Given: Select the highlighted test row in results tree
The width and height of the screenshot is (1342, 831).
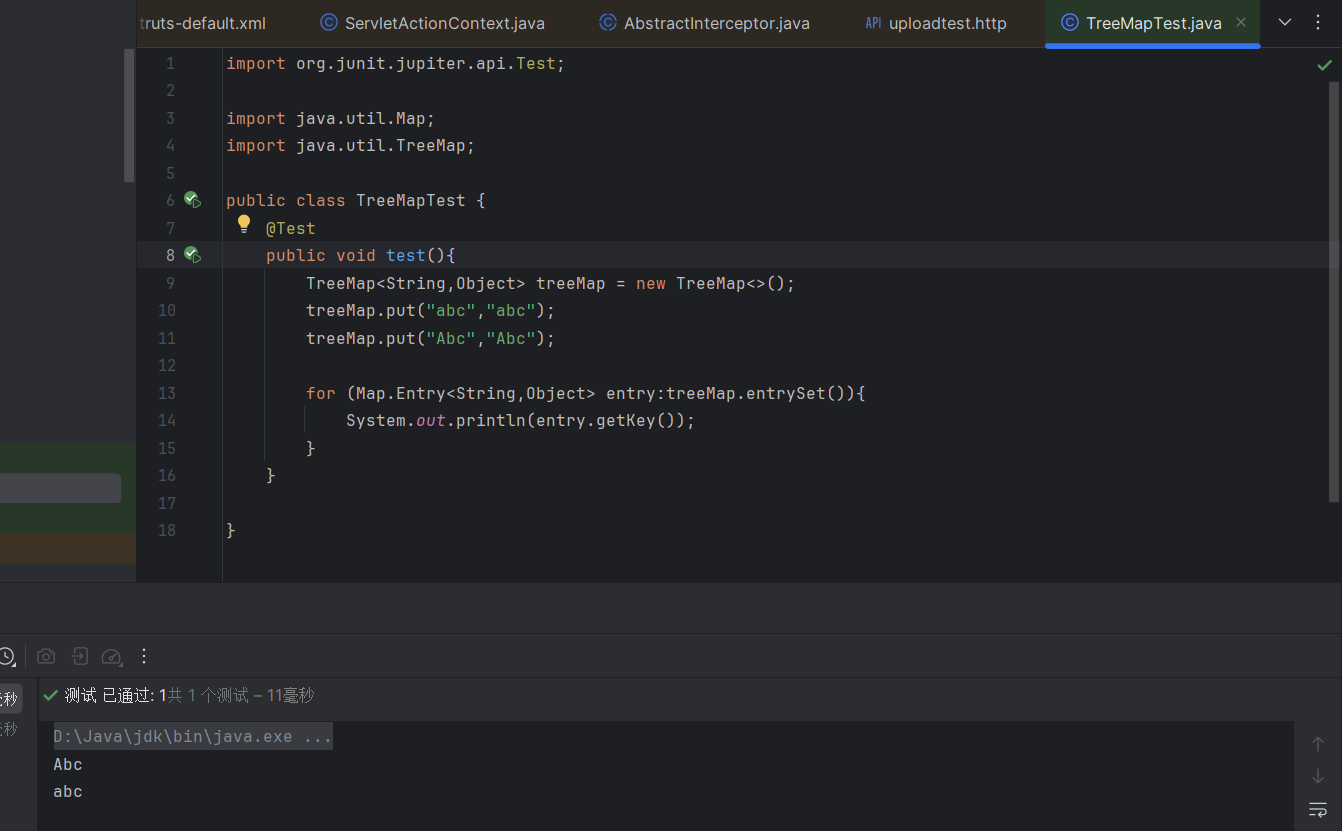Looking at the screenshot, I should [x=10, y=699].
